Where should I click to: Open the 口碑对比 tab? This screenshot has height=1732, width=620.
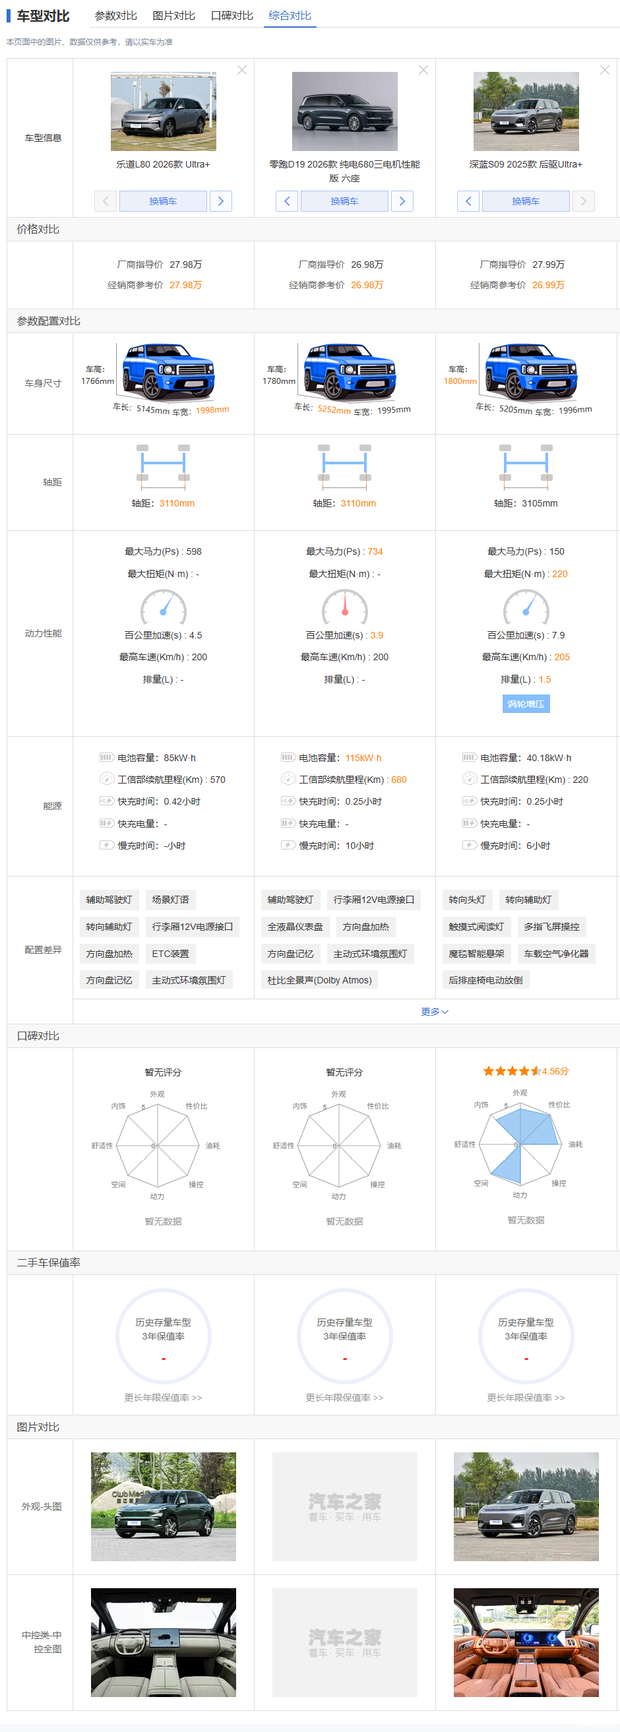point(232,16)
